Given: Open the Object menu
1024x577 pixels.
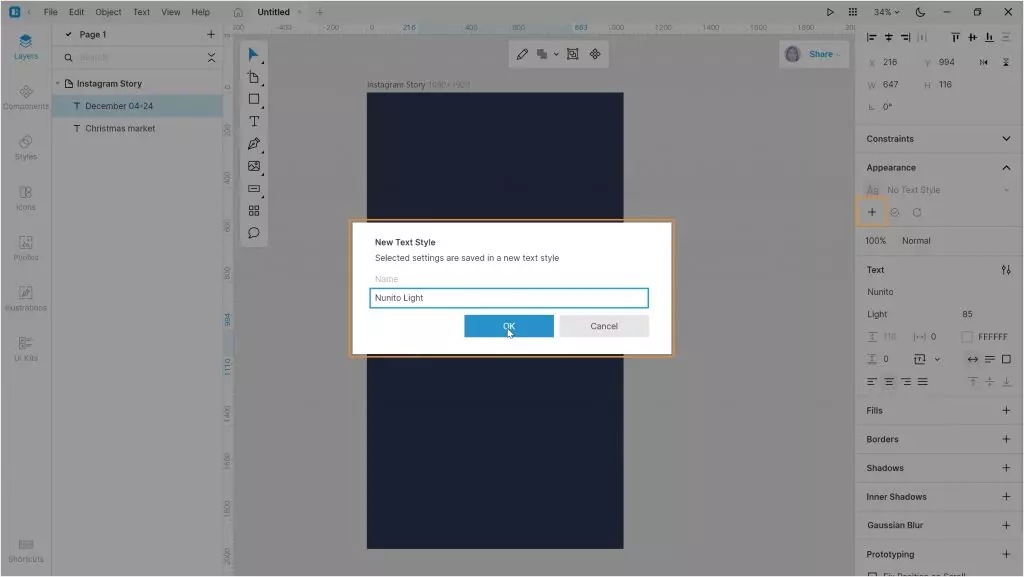Looking at the screenshot, I should pos(108,12).
